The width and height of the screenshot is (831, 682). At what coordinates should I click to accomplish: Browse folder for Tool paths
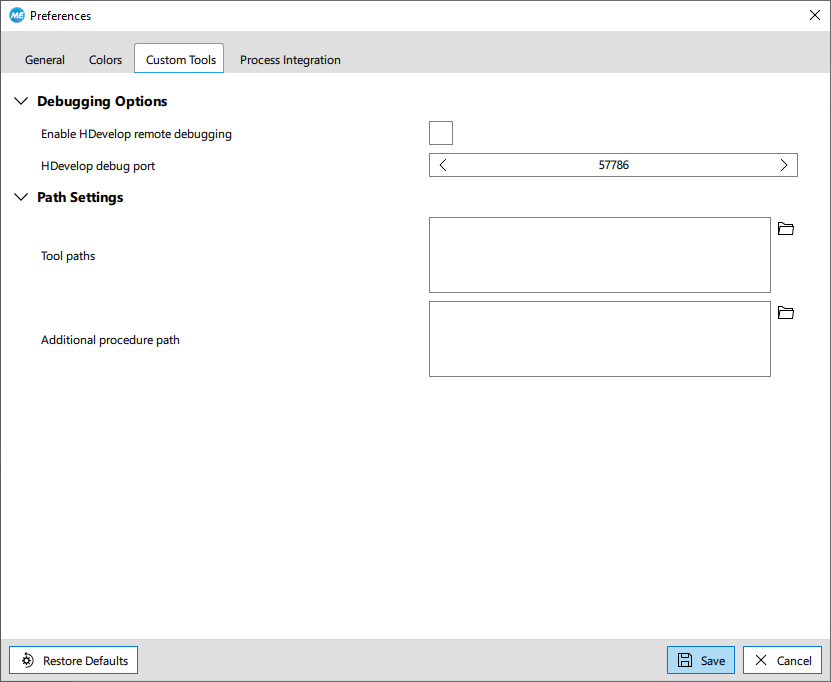[x=786, y=229]
